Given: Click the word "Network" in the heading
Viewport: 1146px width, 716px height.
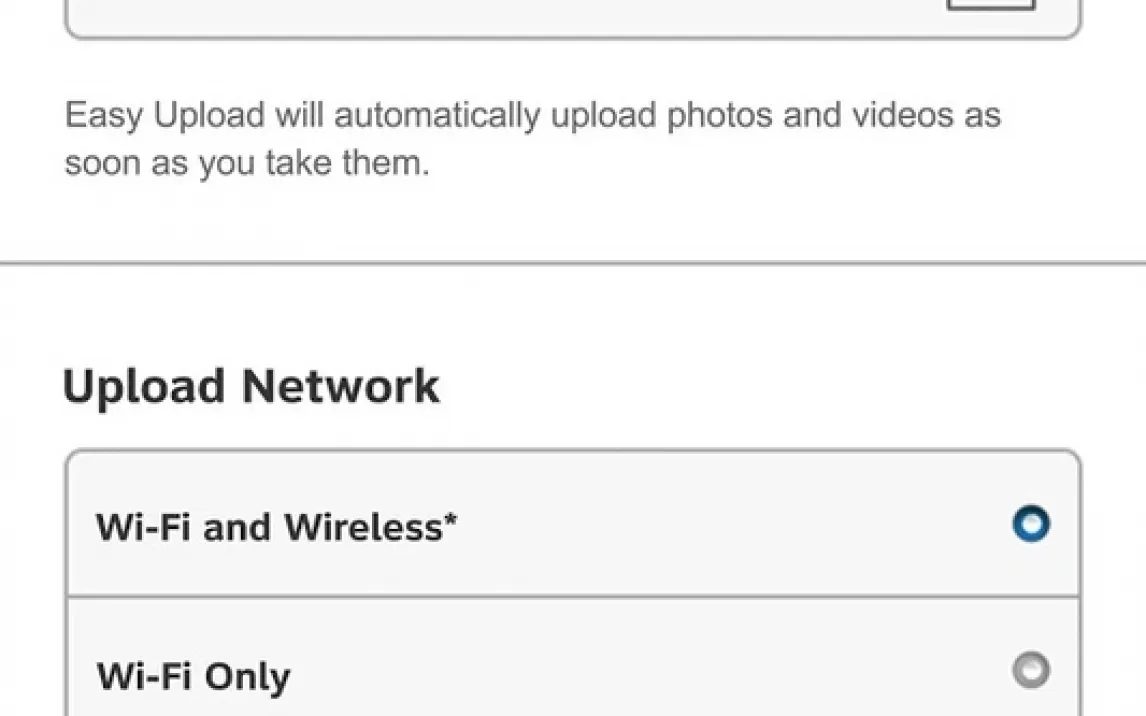Looking at the screenshot, I should click(x=341, y=386).
